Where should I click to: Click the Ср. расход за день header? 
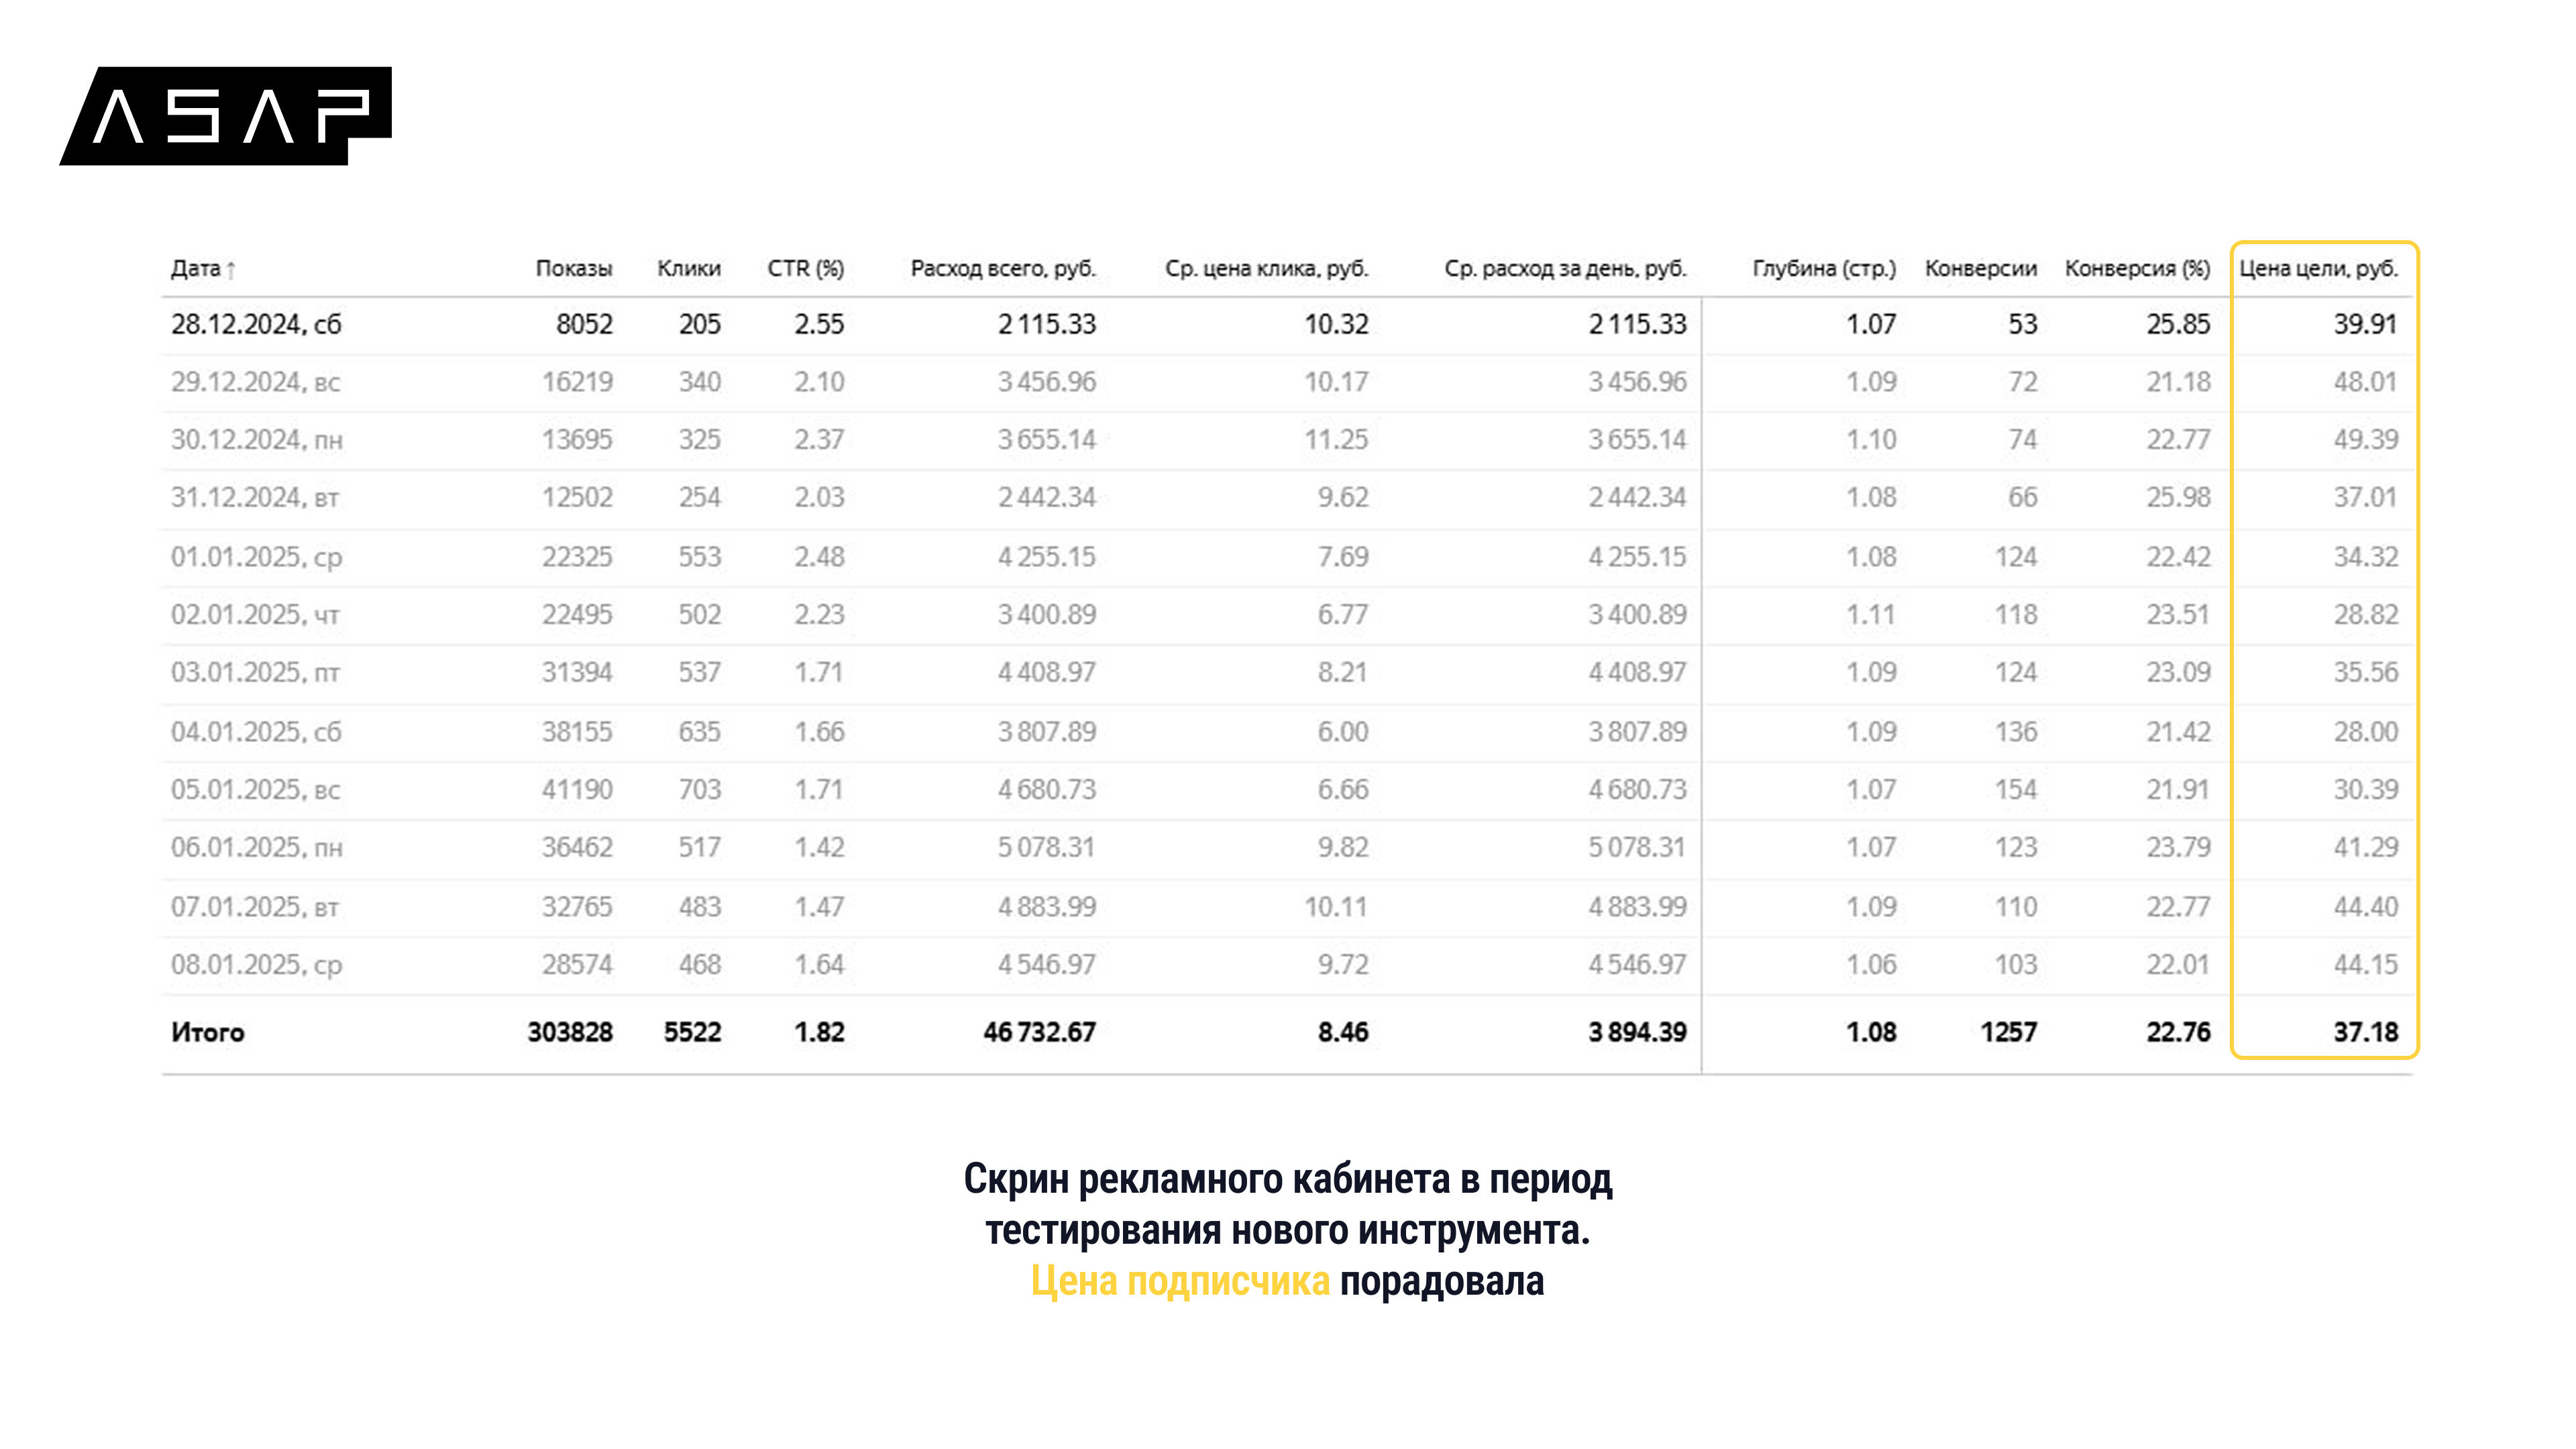[x=1564, y=269]
